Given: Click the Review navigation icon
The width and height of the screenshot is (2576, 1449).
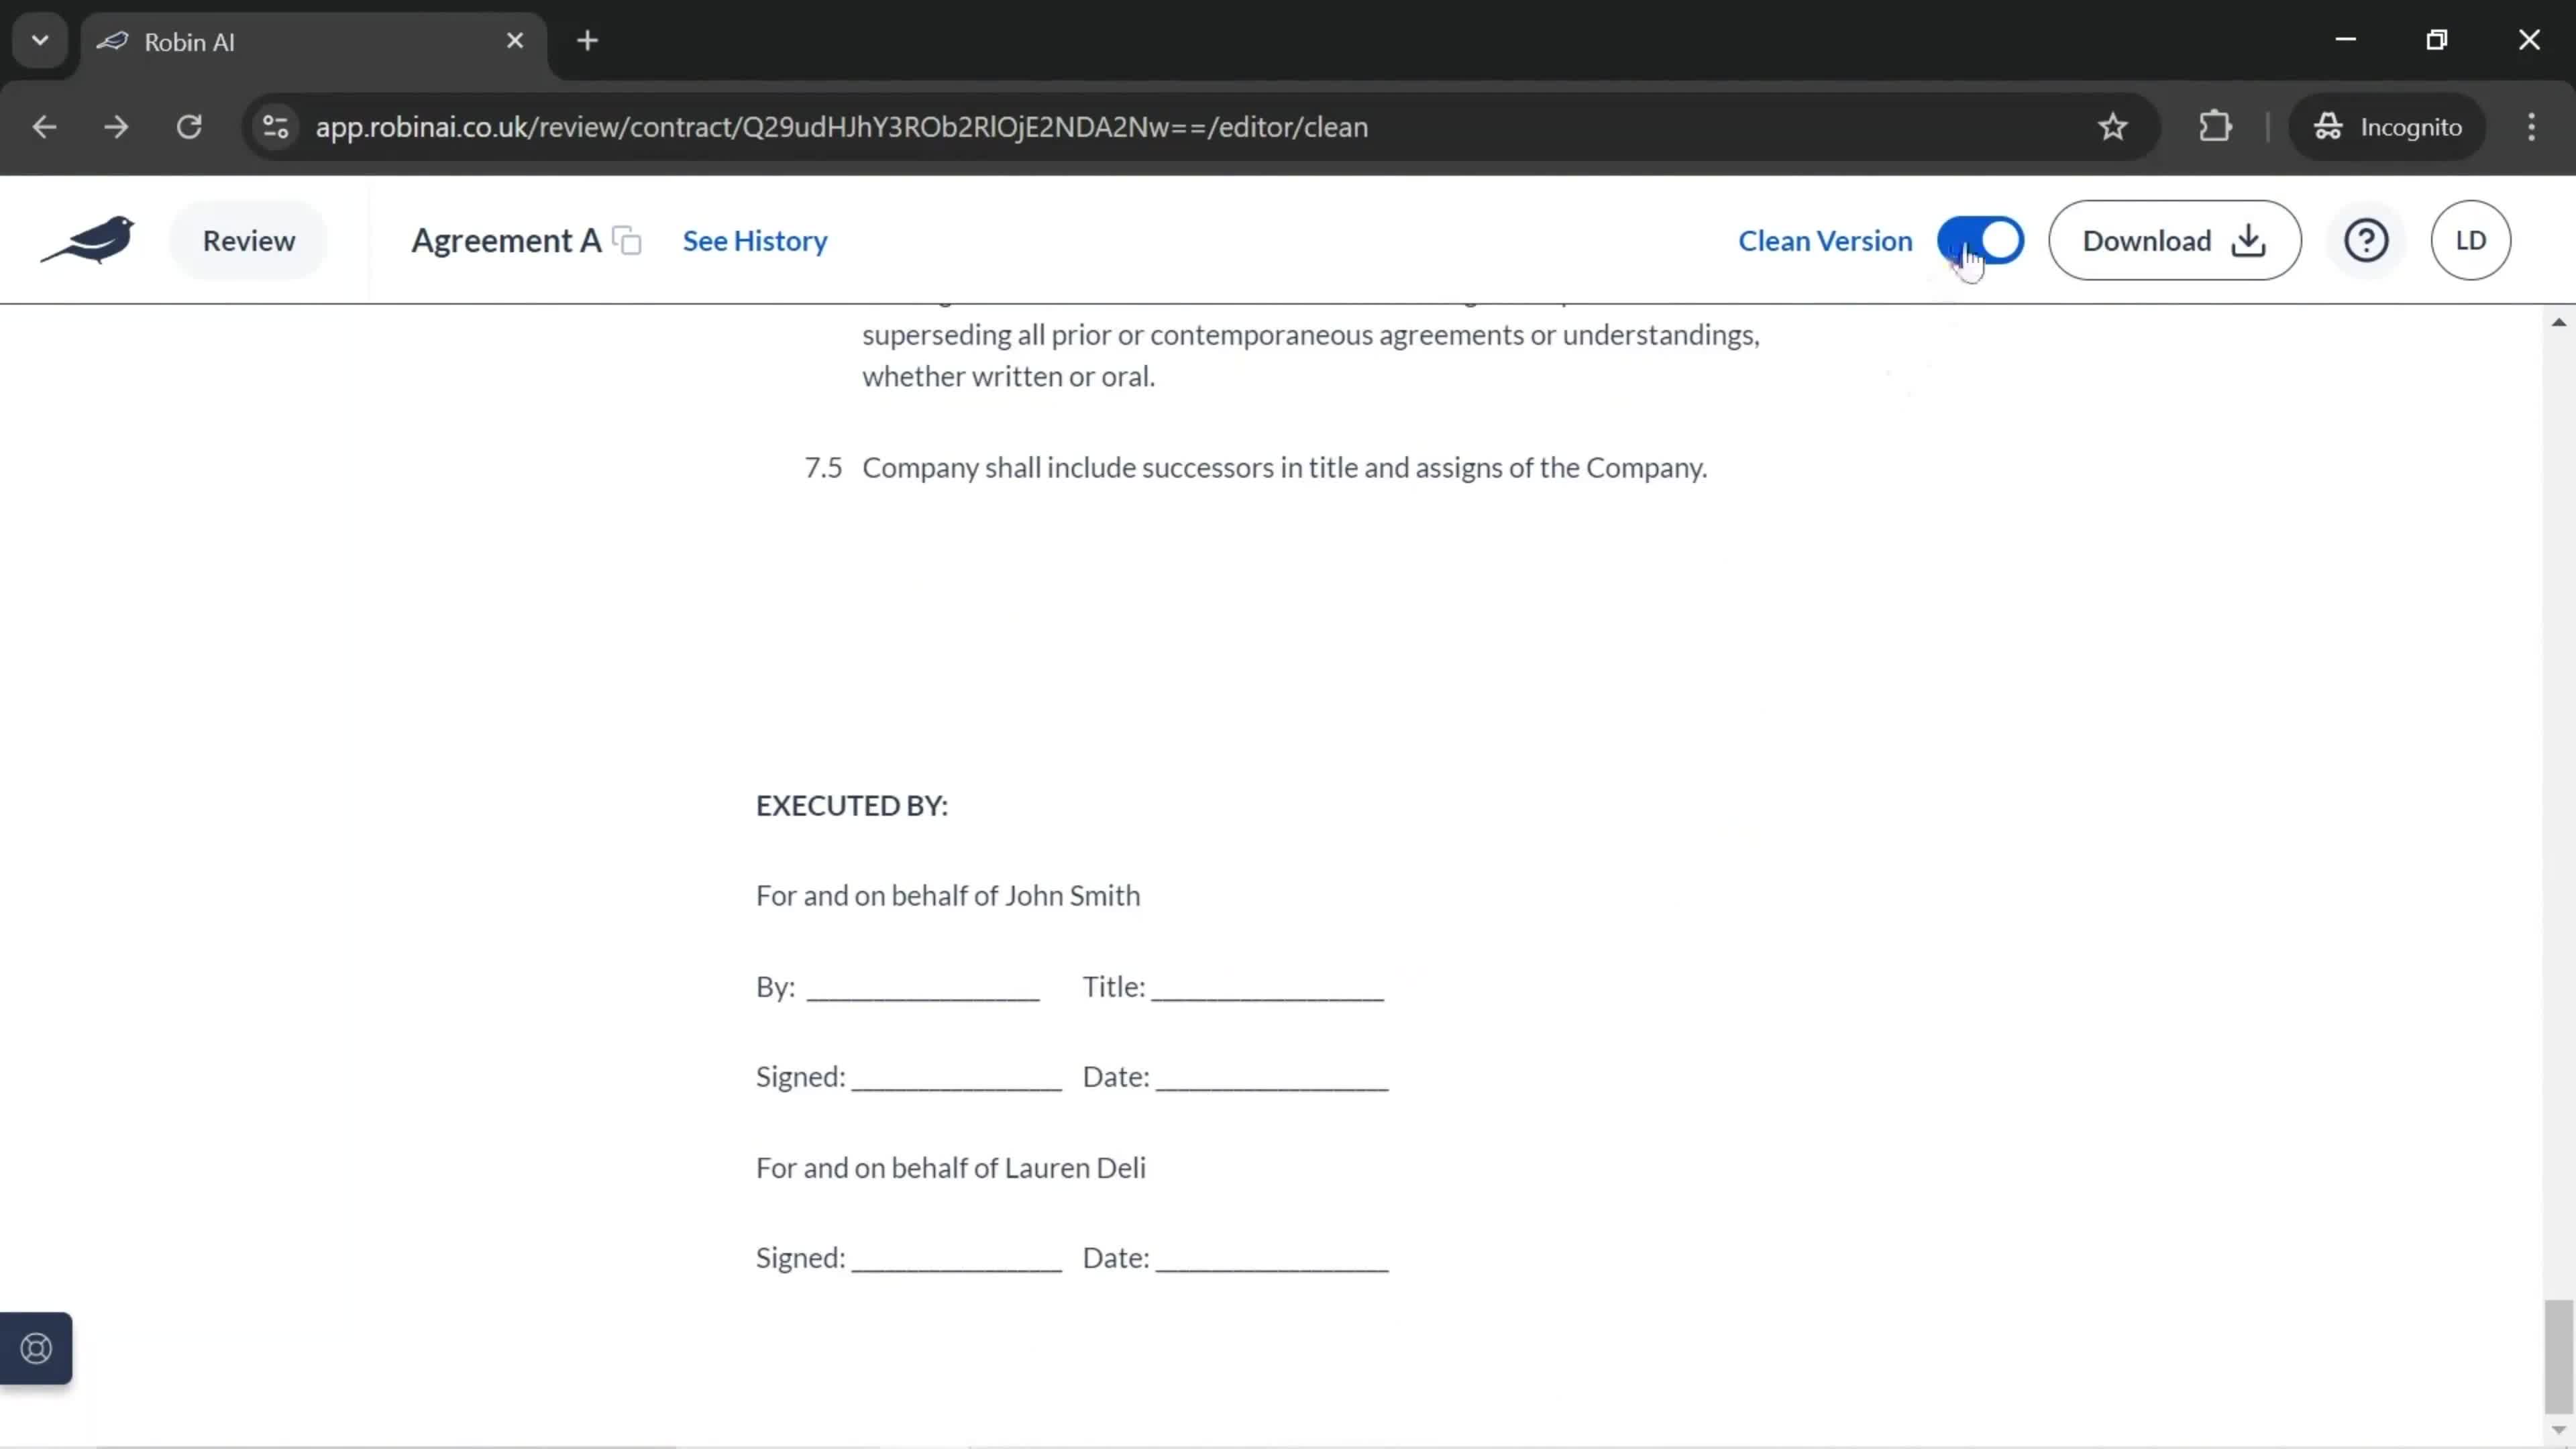Looking at the screenshot, I should point(248,241).
